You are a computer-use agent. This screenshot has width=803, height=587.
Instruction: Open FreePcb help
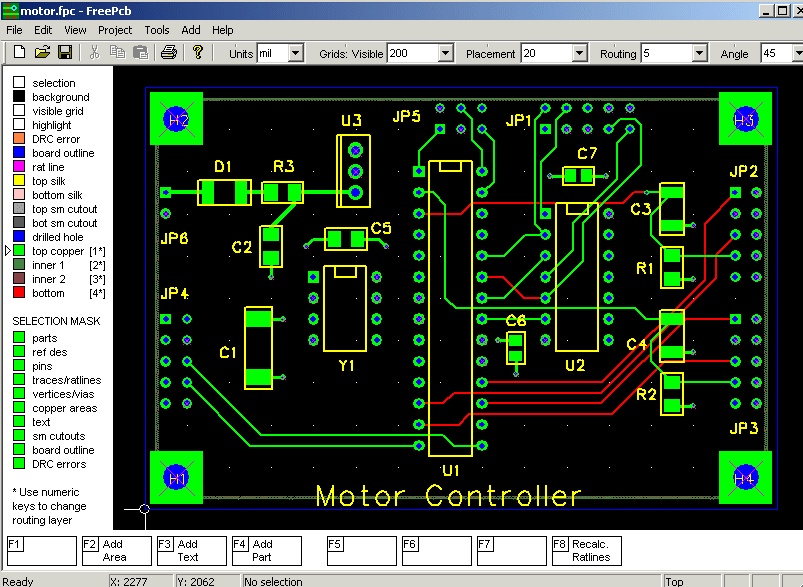[196, 51]
